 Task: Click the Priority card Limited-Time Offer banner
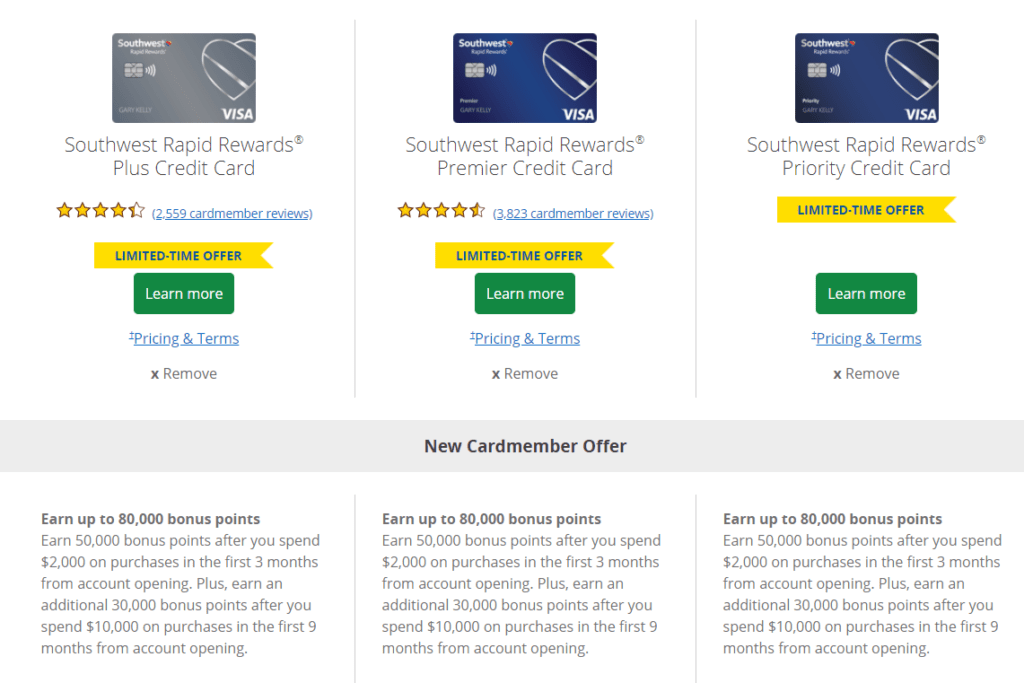(861, 210)
